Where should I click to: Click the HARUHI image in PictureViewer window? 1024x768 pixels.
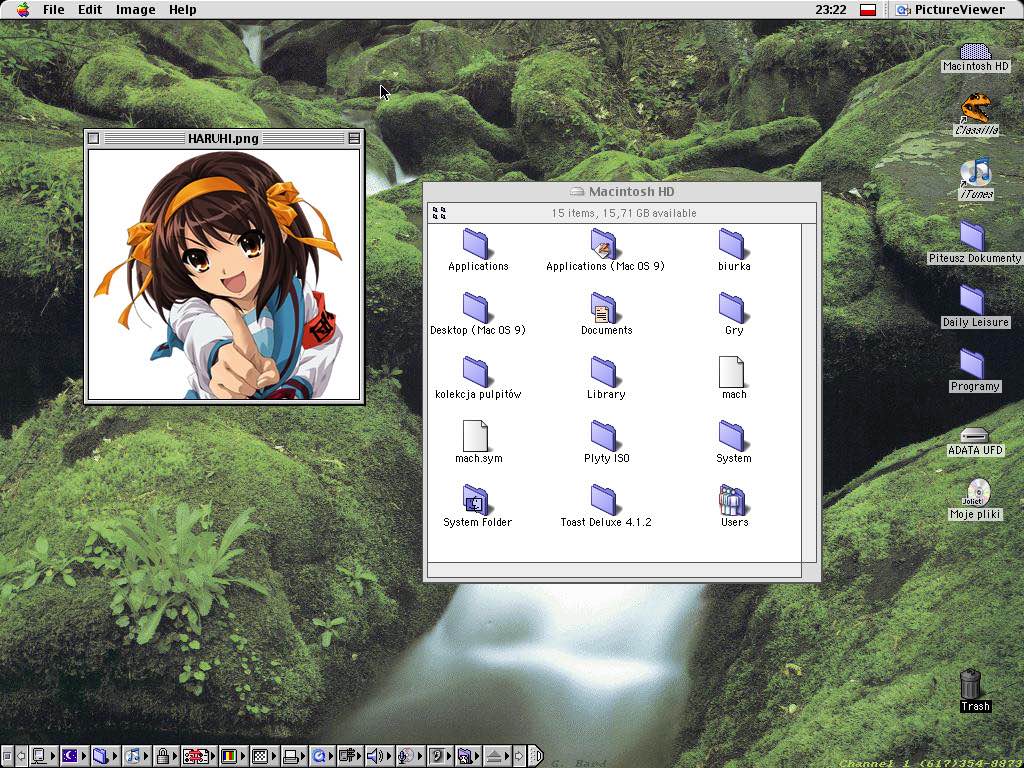[224, 274]
